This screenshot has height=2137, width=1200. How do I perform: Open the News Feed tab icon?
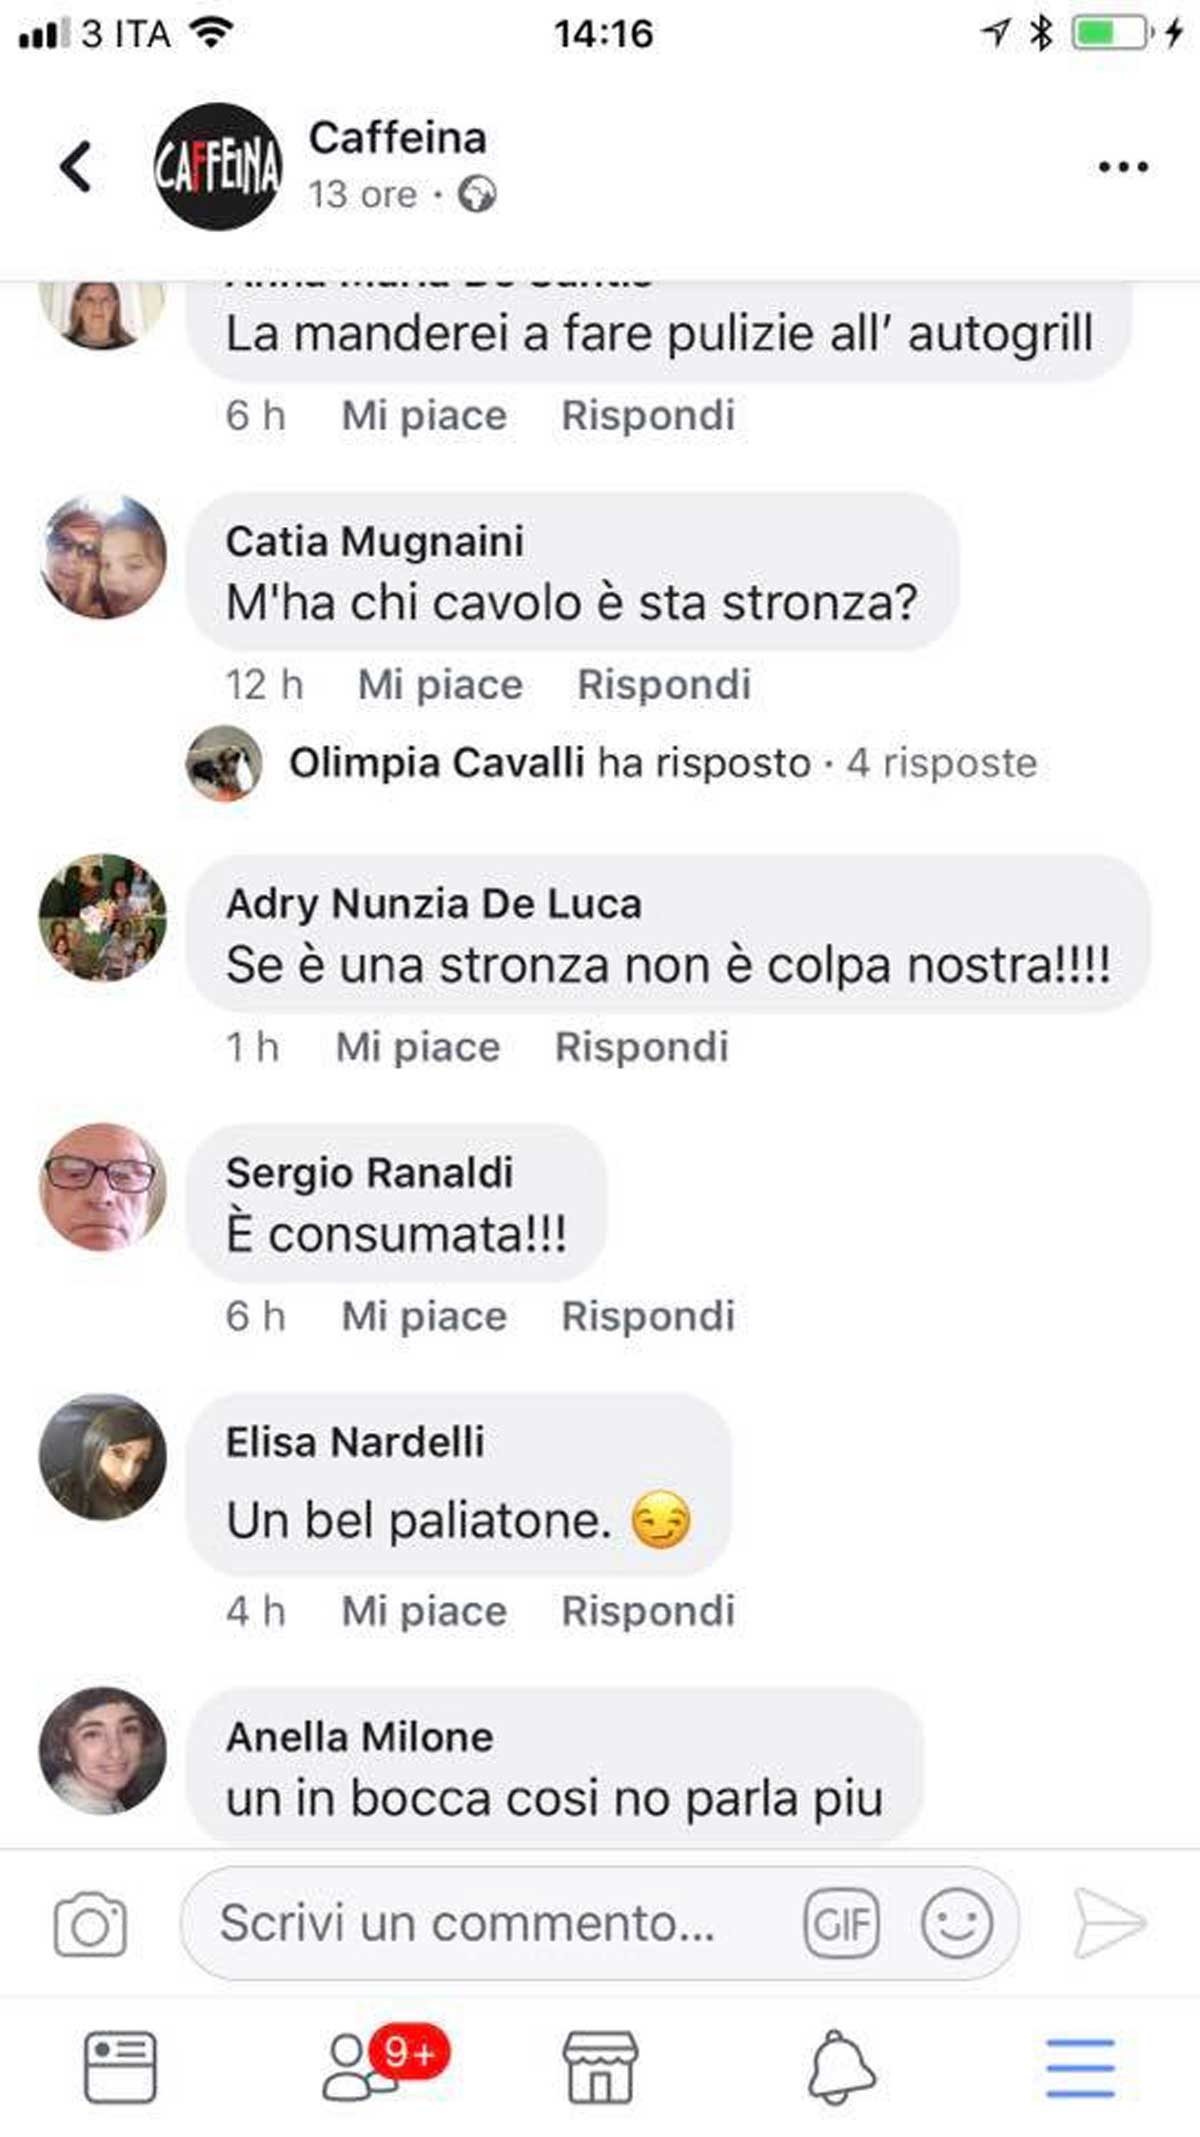(x=120, y=2067)
